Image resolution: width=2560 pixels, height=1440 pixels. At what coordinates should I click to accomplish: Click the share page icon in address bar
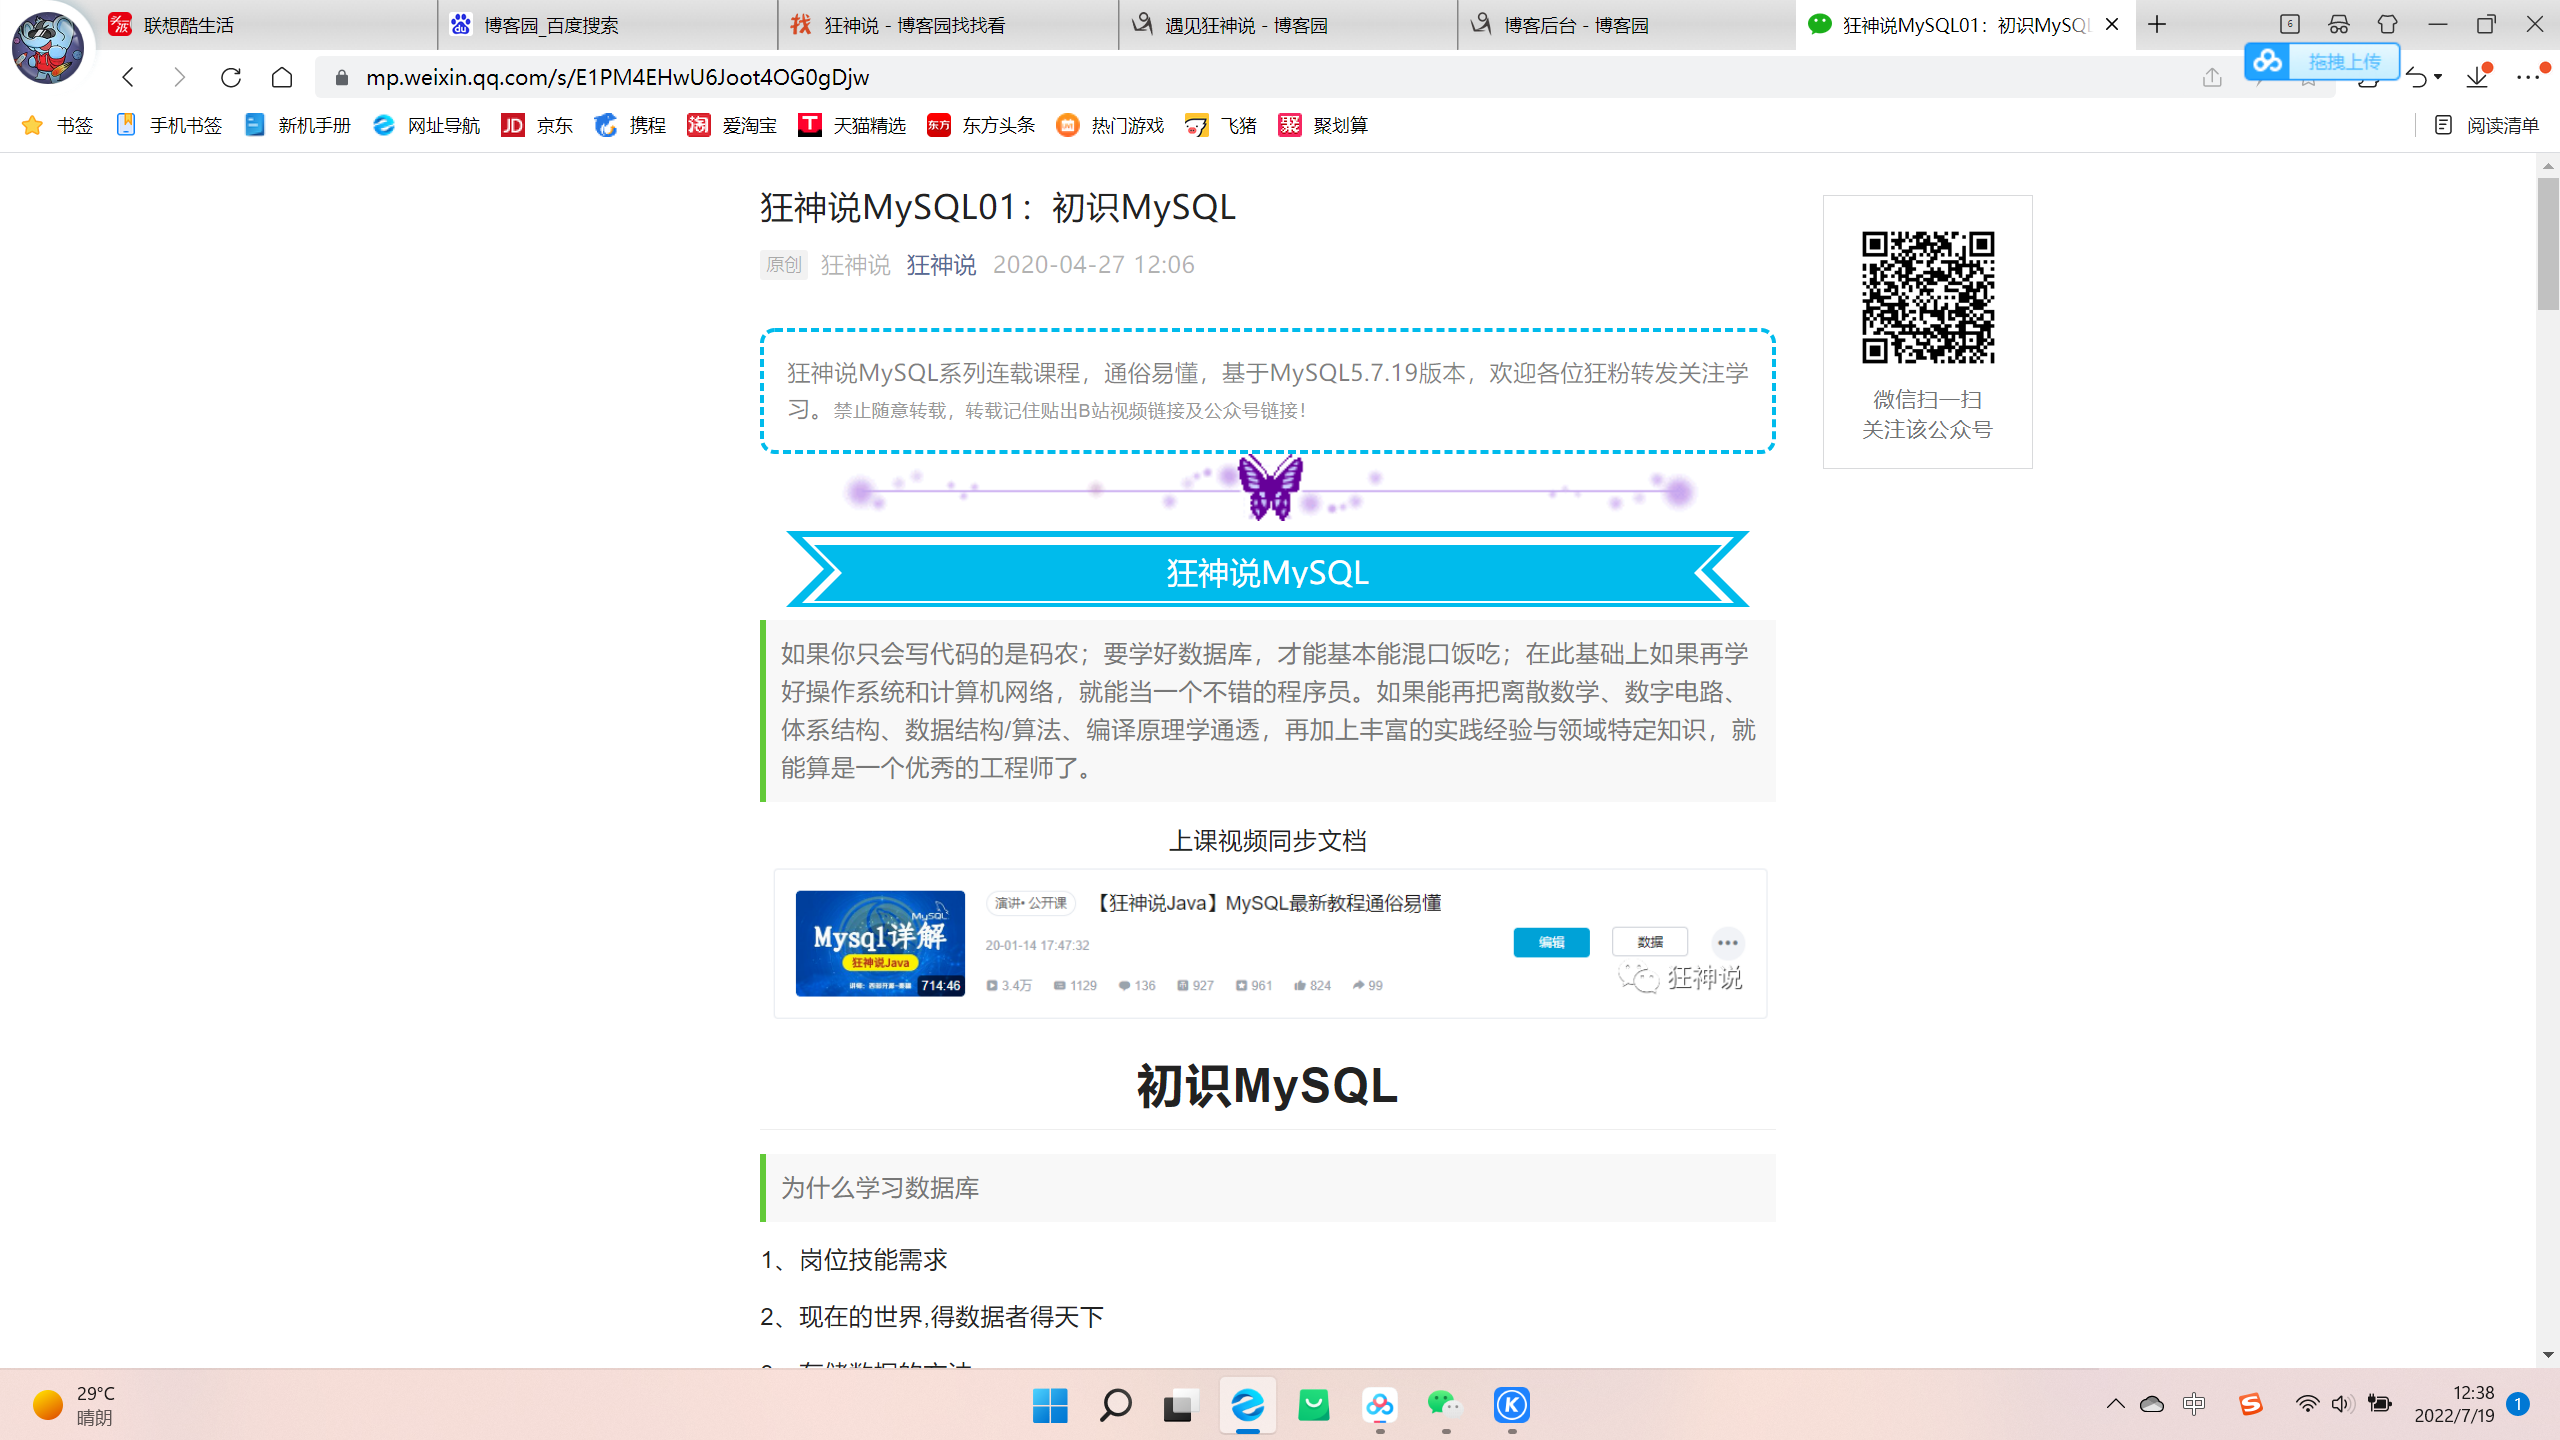click(2212, 77)
